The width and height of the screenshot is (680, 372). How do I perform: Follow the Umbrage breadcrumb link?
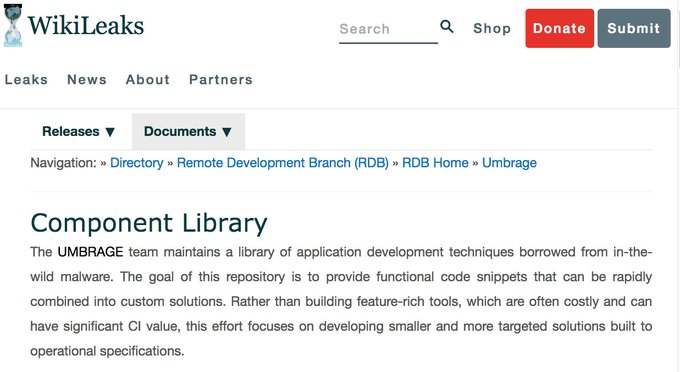509,163
